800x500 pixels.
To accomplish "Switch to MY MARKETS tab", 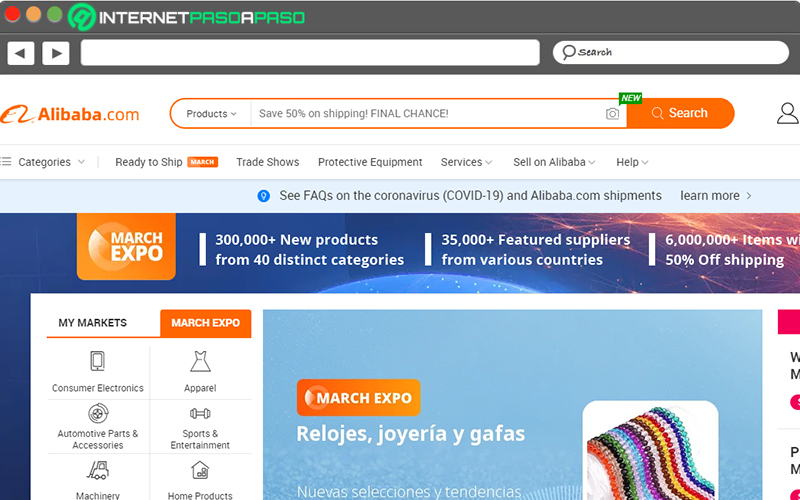I will click(x=92, y=323).
